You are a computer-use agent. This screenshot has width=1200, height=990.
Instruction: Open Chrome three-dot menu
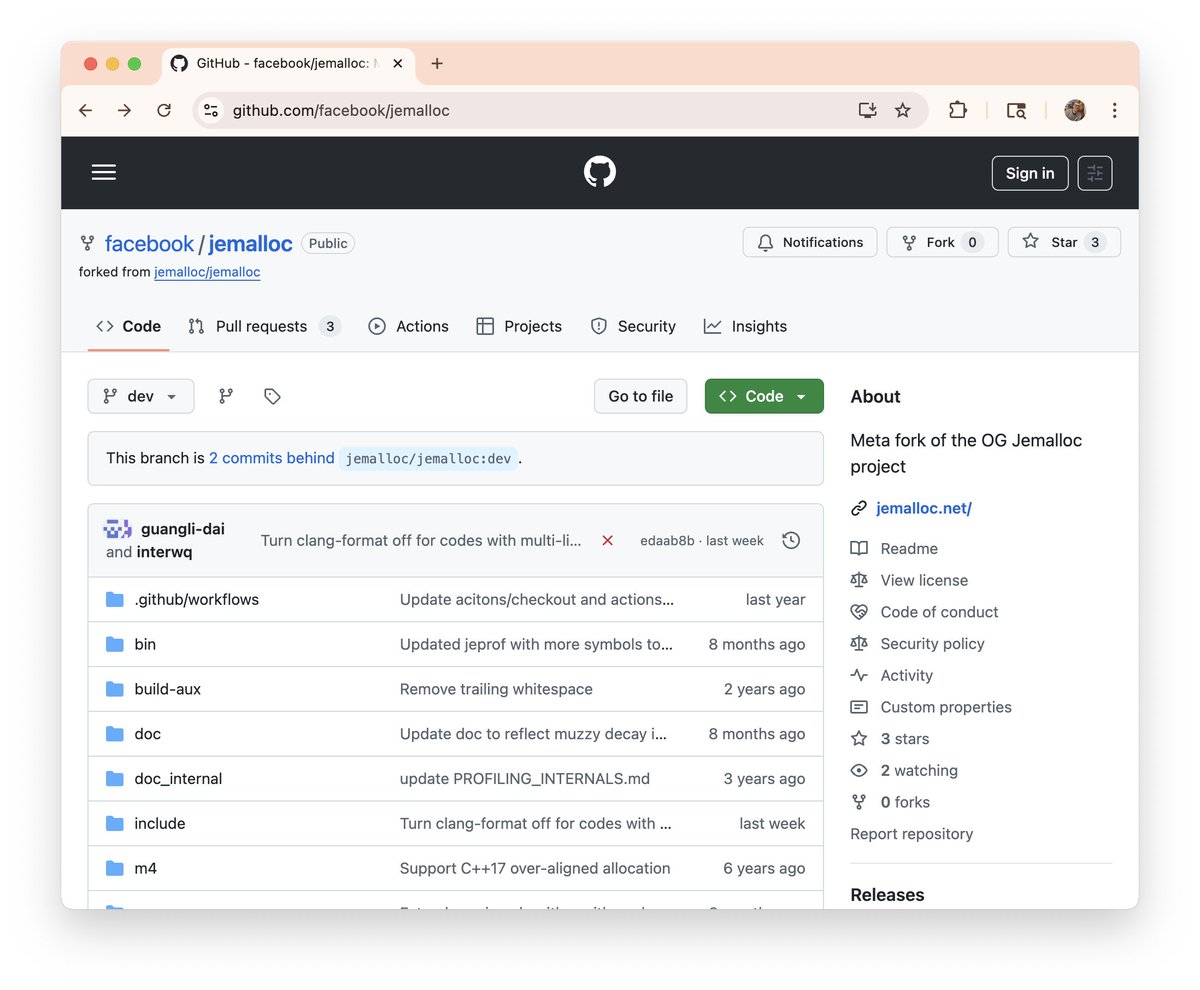(1114, 110)
